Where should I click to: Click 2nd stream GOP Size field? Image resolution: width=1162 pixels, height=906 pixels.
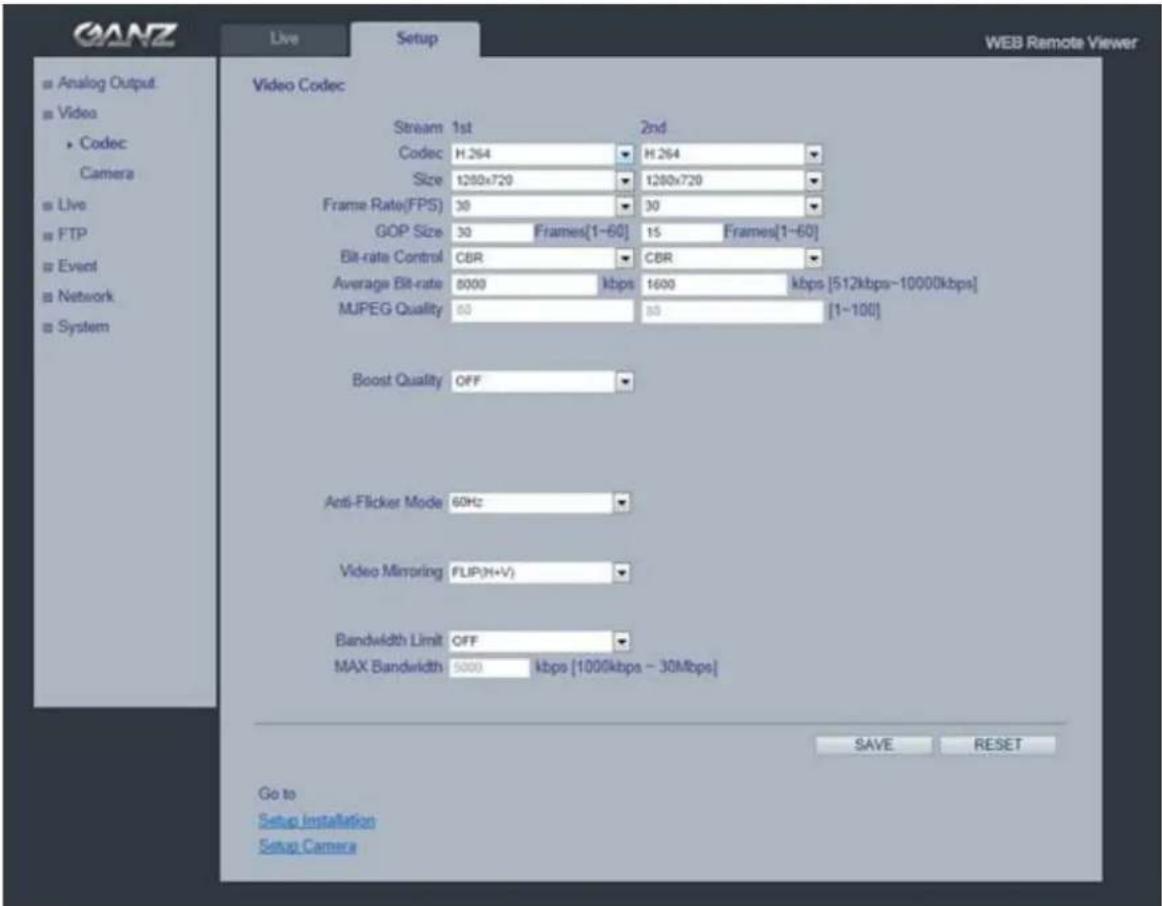[x=682, y=232]
